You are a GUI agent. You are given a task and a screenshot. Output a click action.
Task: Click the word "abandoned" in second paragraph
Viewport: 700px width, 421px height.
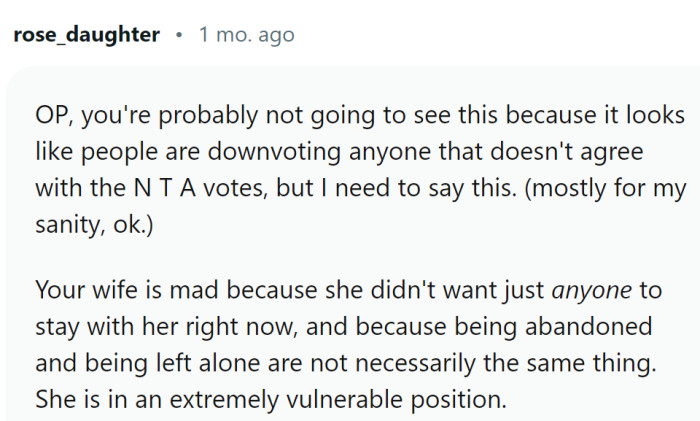[588, 326]
